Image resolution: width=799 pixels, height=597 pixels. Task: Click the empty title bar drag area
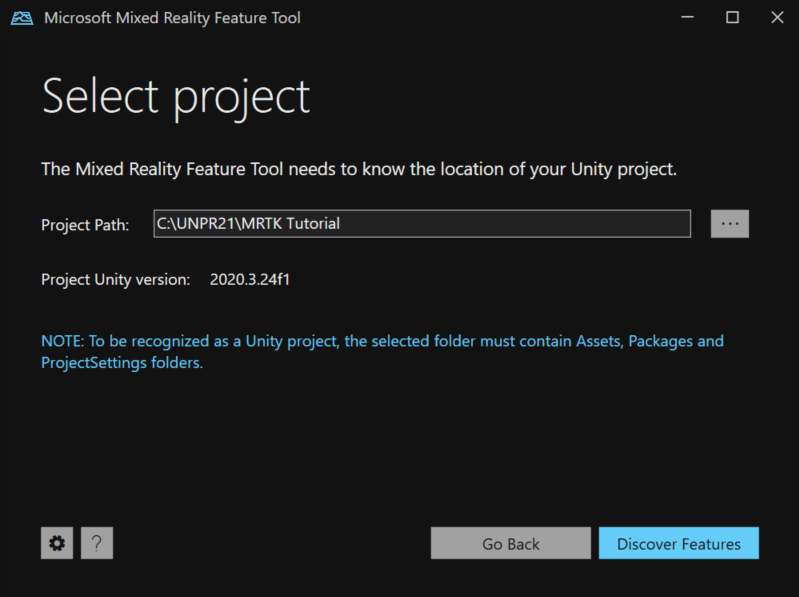click(x=480, y=18)
